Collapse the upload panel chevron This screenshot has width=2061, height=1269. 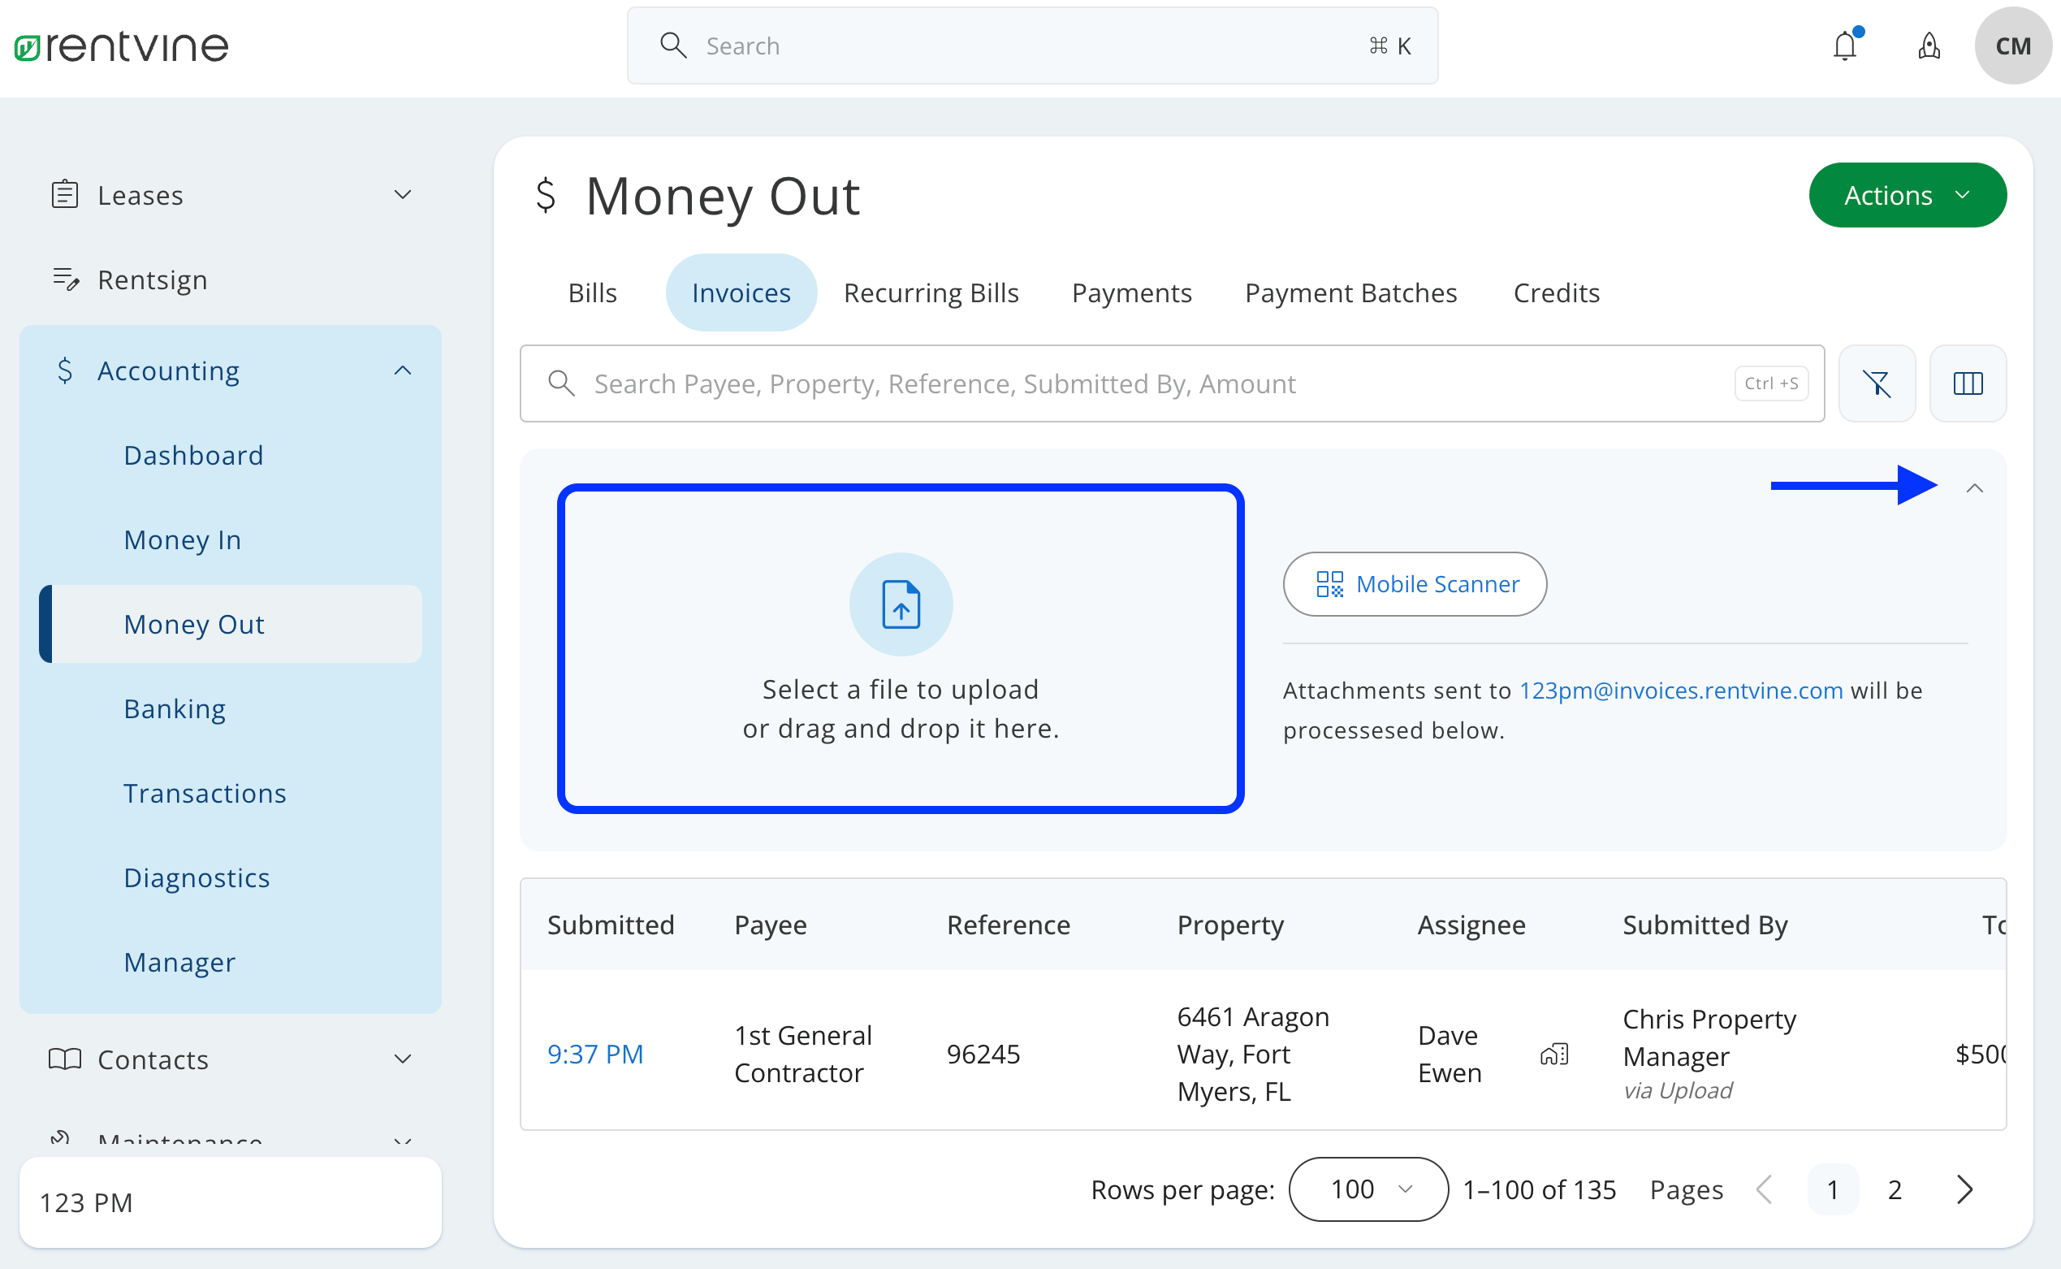coord(1977,489)
